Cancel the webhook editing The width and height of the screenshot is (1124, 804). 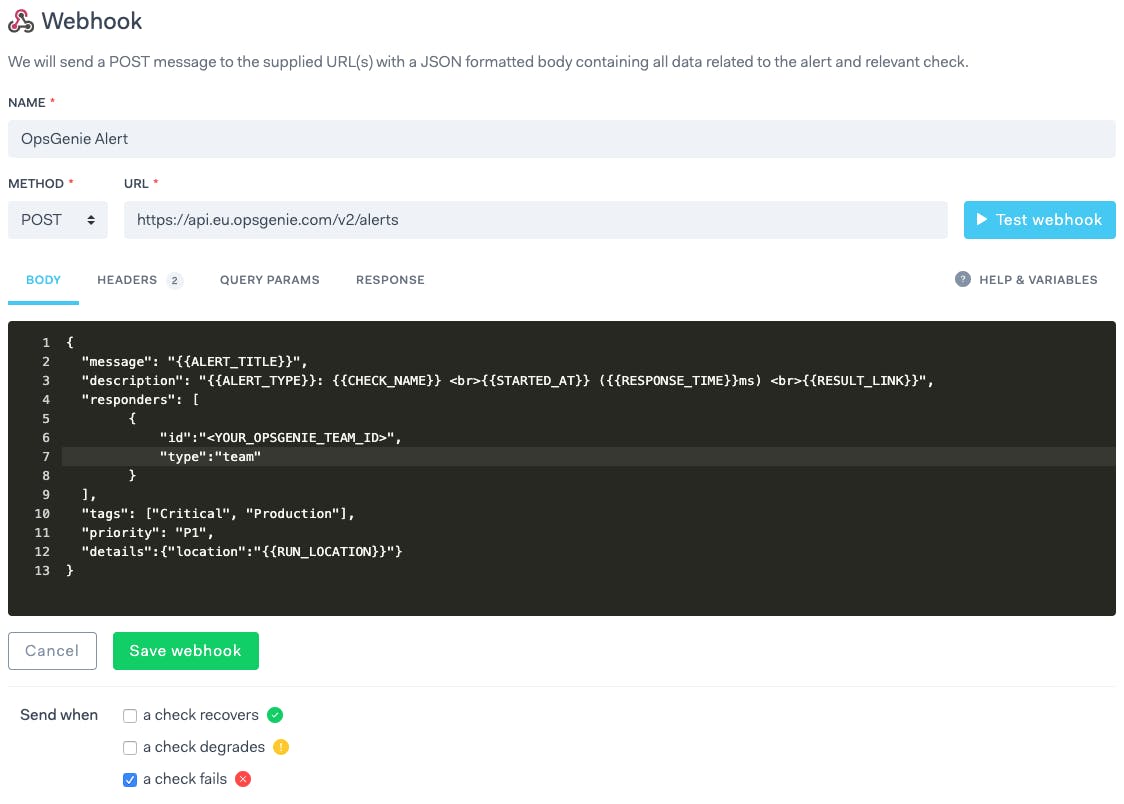(x=52, y=651)
